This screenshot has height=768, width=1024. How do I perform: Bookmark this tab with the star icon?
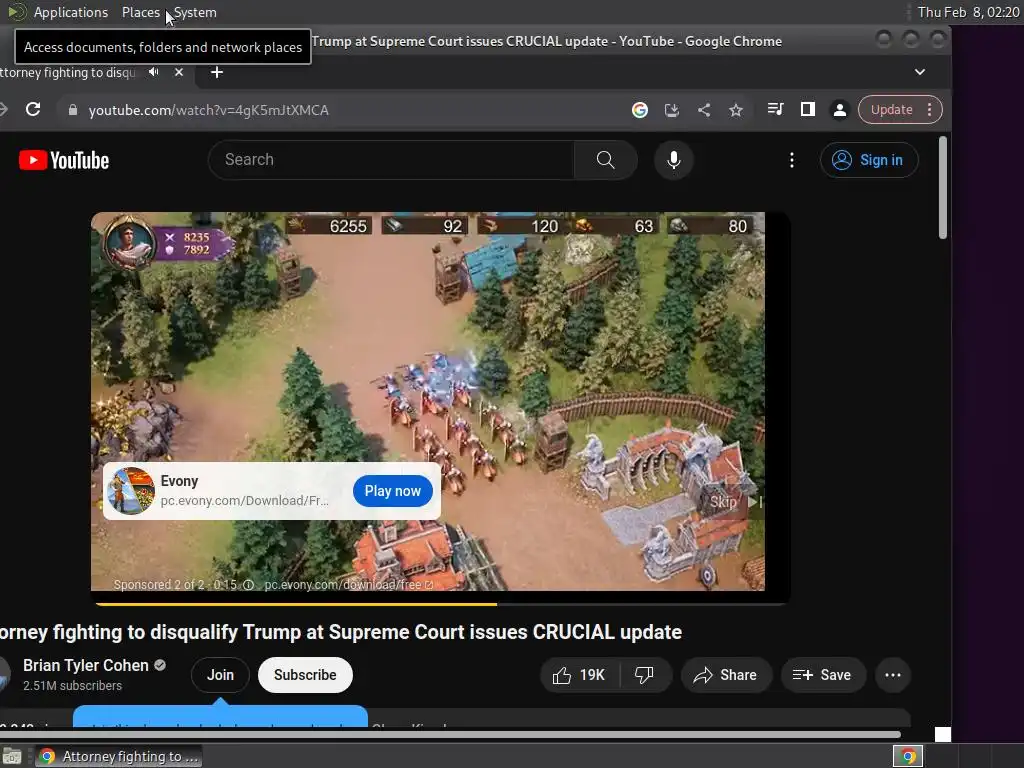point(736,110)
